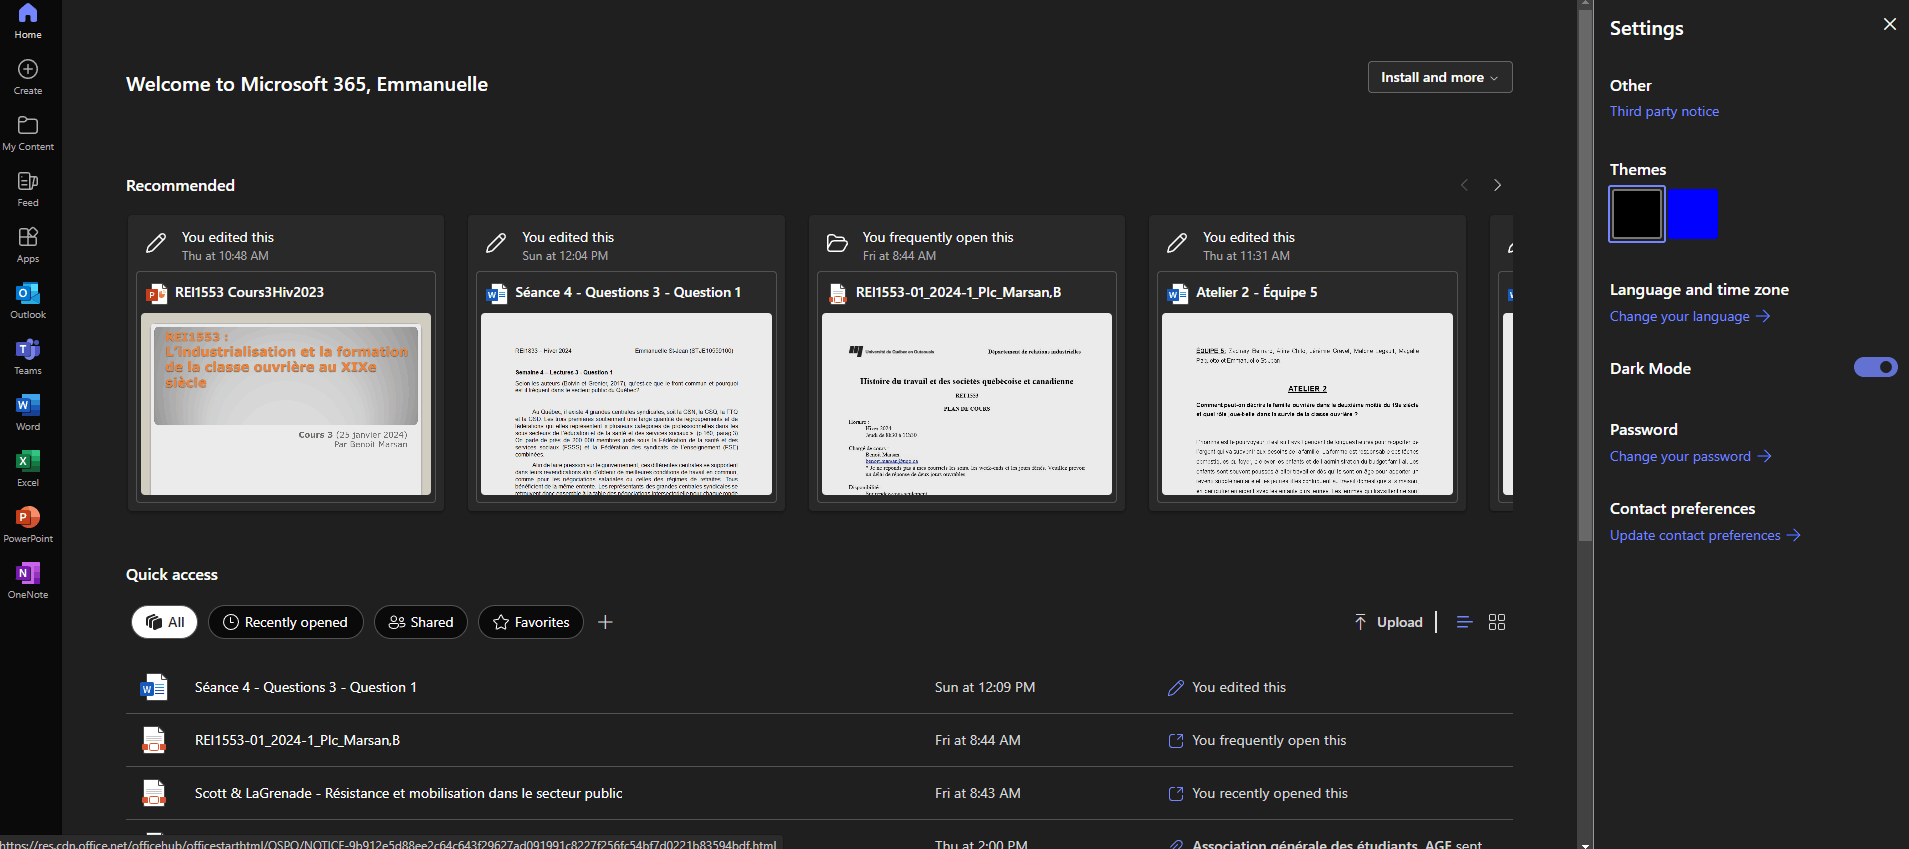Launch Word from the sidebar
This screenshot has width=1909, height=849.
point(28,413)
